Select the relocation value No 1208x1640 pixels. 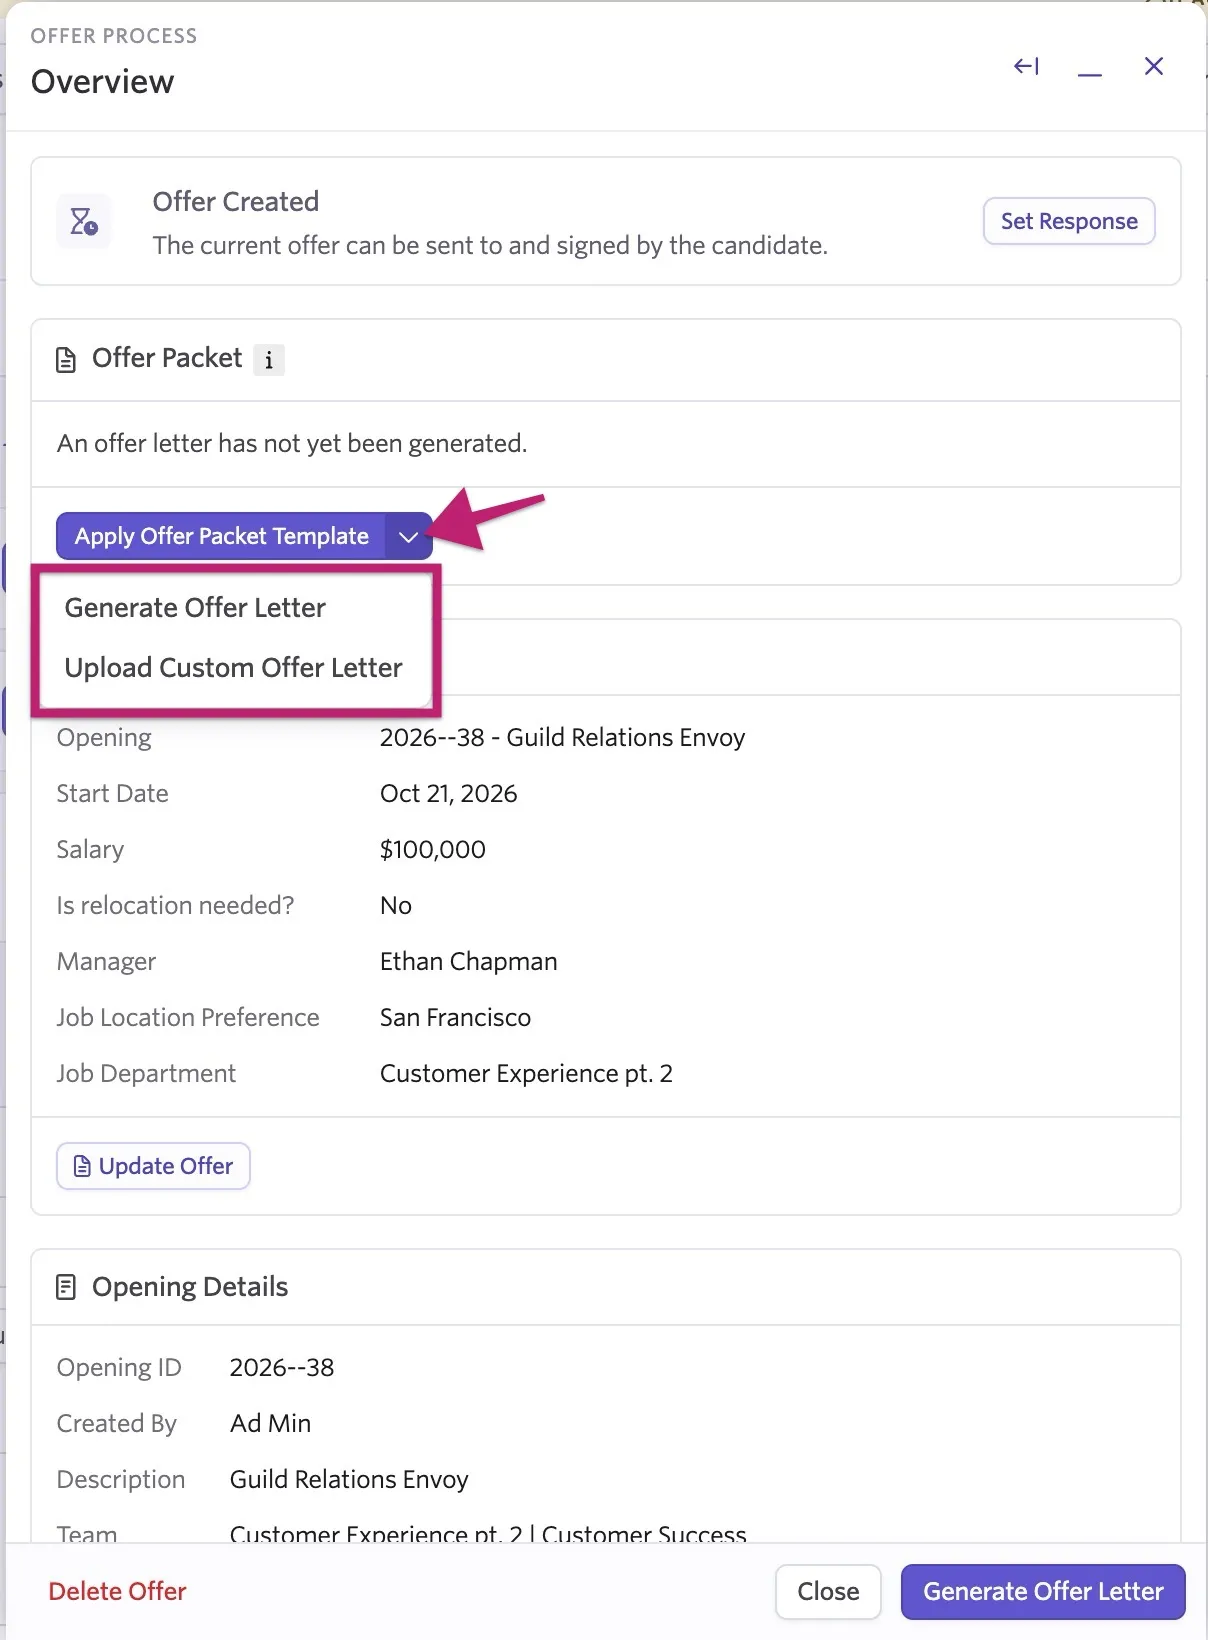[x=396, y=906]
